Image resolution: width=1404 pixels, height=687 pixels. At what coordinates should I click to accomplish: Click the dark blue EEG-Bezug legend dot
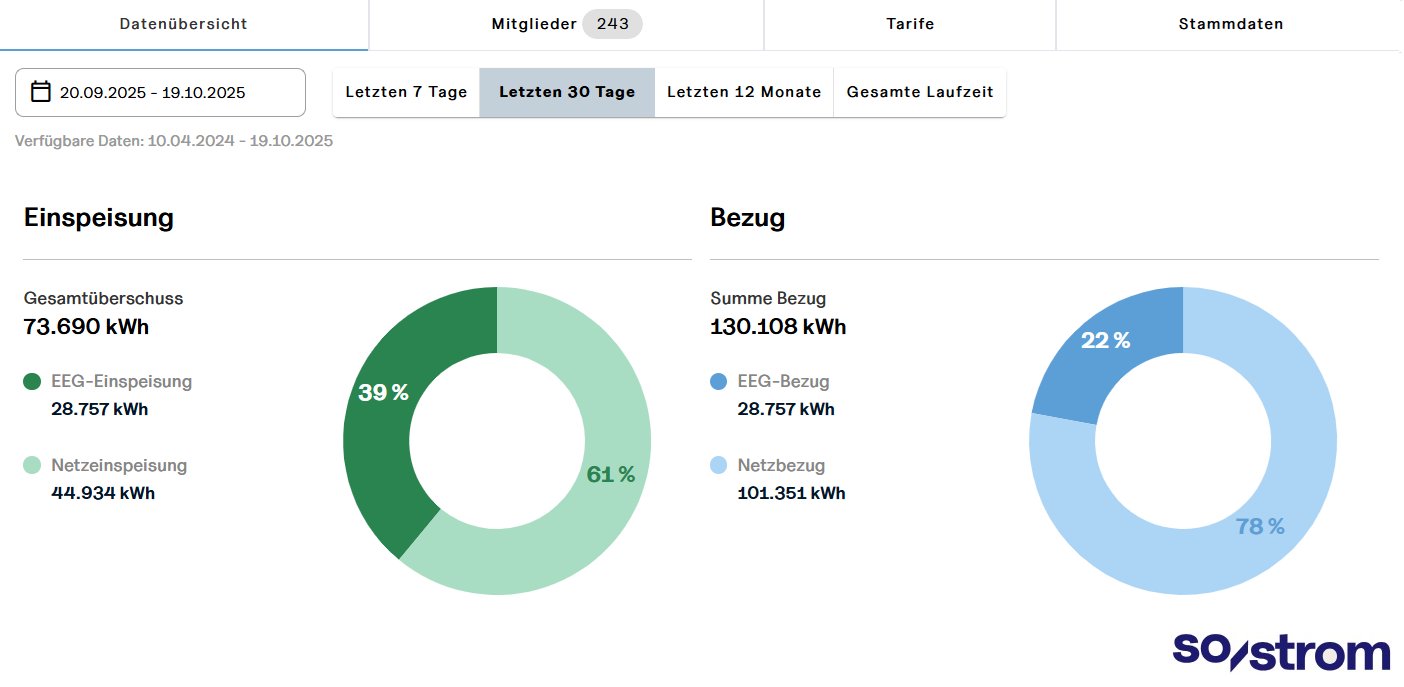[719, 381]
